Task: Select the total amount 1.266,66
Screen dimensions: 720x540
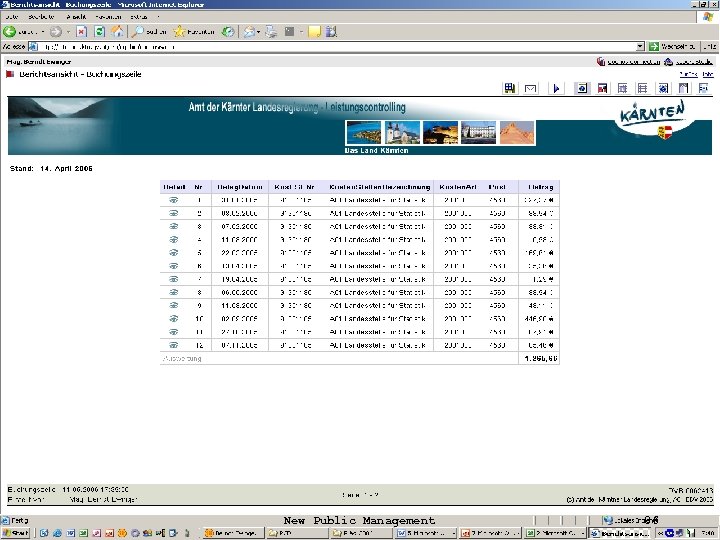Action: [541, 358]
